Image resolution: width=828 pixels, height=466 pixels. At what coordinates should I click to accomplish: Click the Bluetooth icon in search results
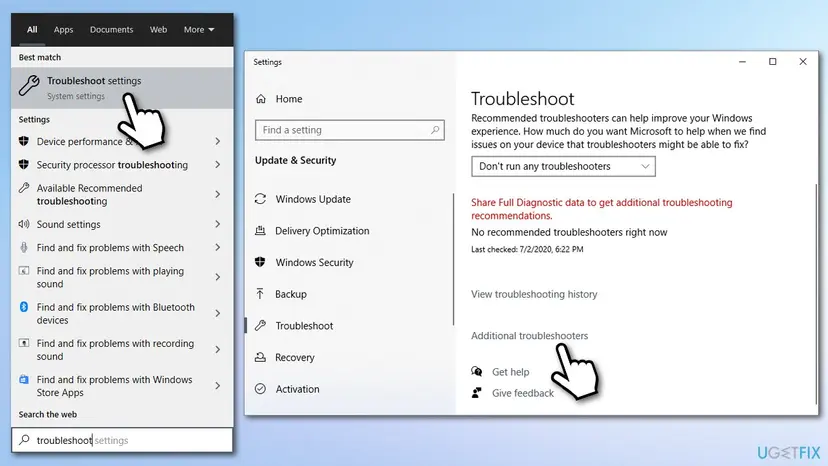(24, 306)
